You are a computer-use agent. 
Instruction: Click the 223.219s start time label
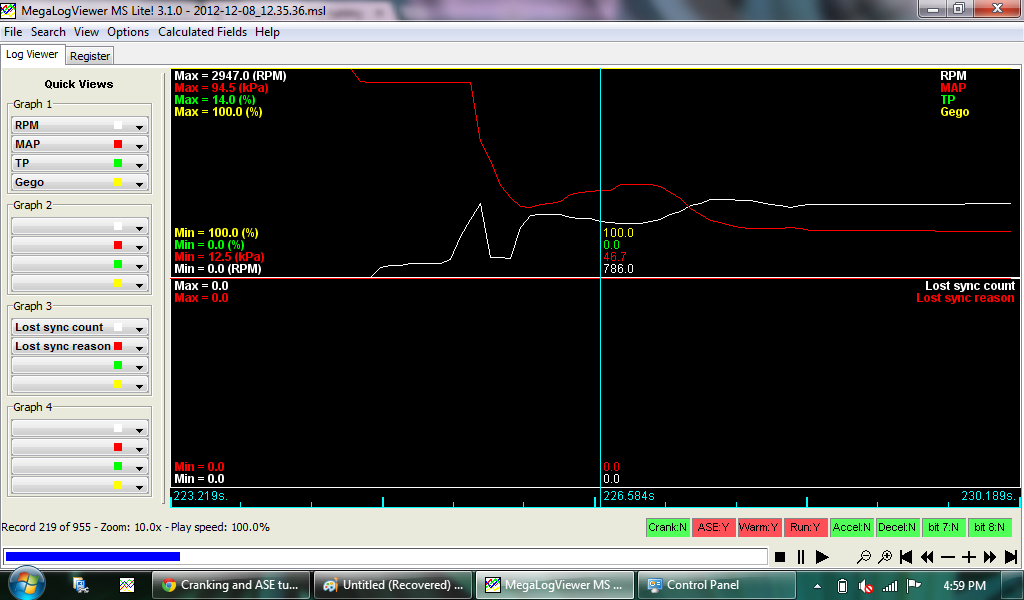(x=200, y=496)
